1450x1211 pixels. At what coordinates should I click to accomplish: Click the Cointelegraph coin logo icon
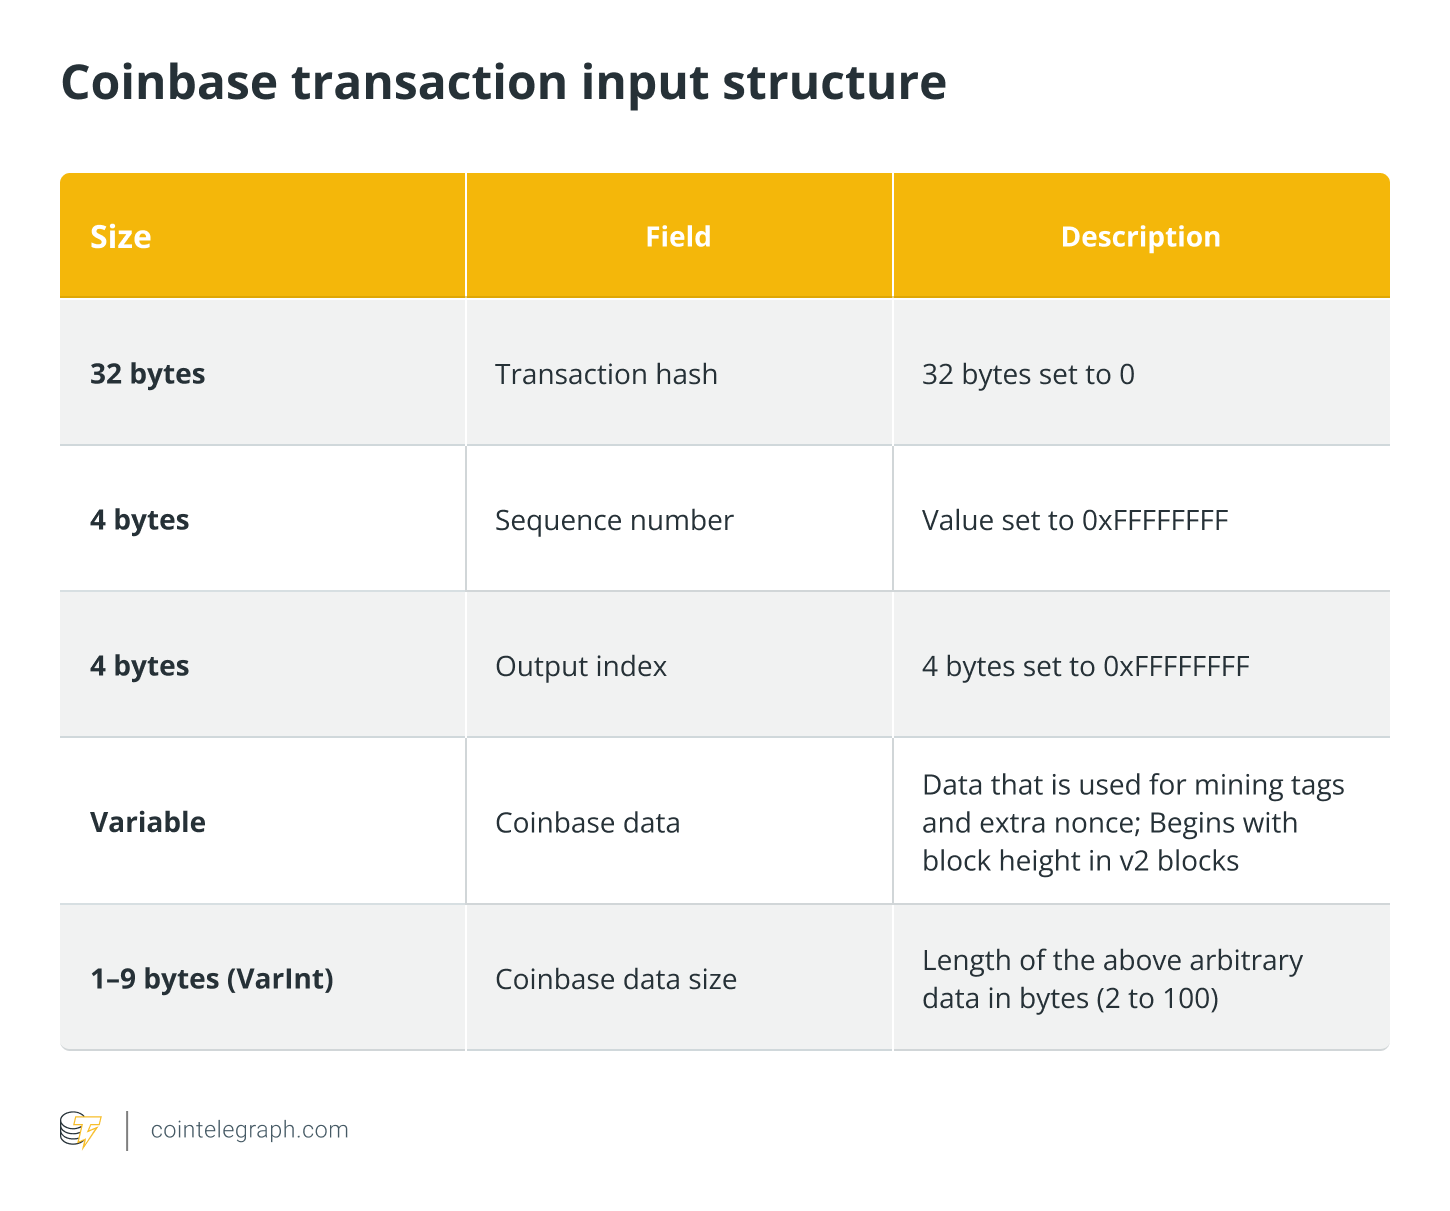click(81, 1130)
